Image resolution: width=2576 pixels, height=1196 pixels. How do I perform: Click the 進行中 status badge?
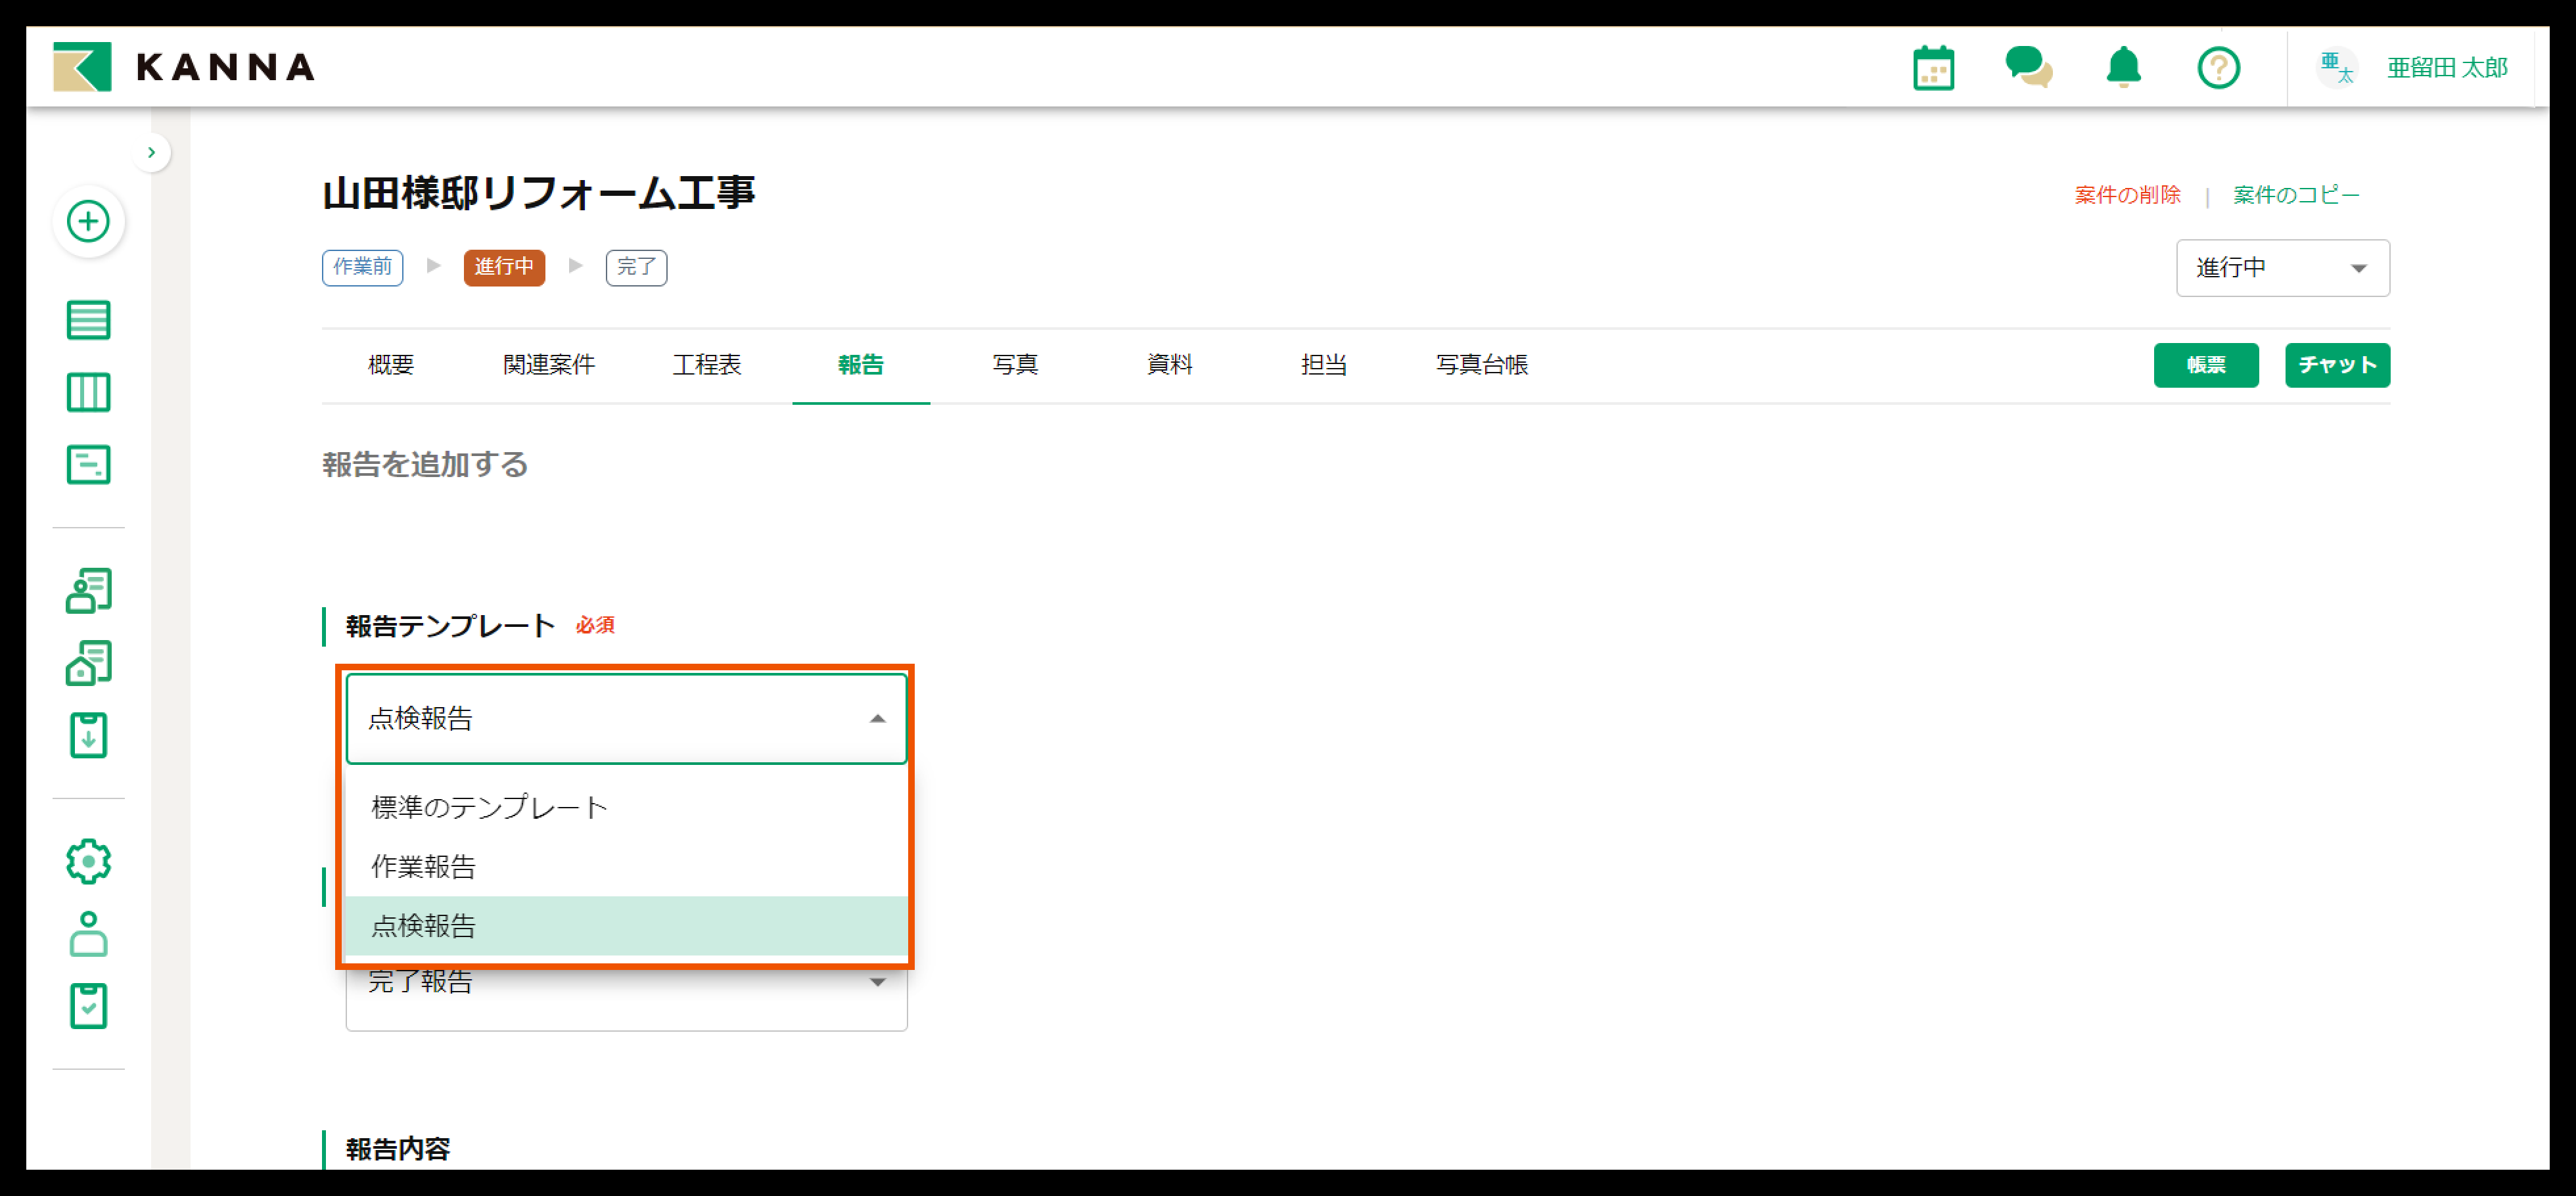(504, 267)
